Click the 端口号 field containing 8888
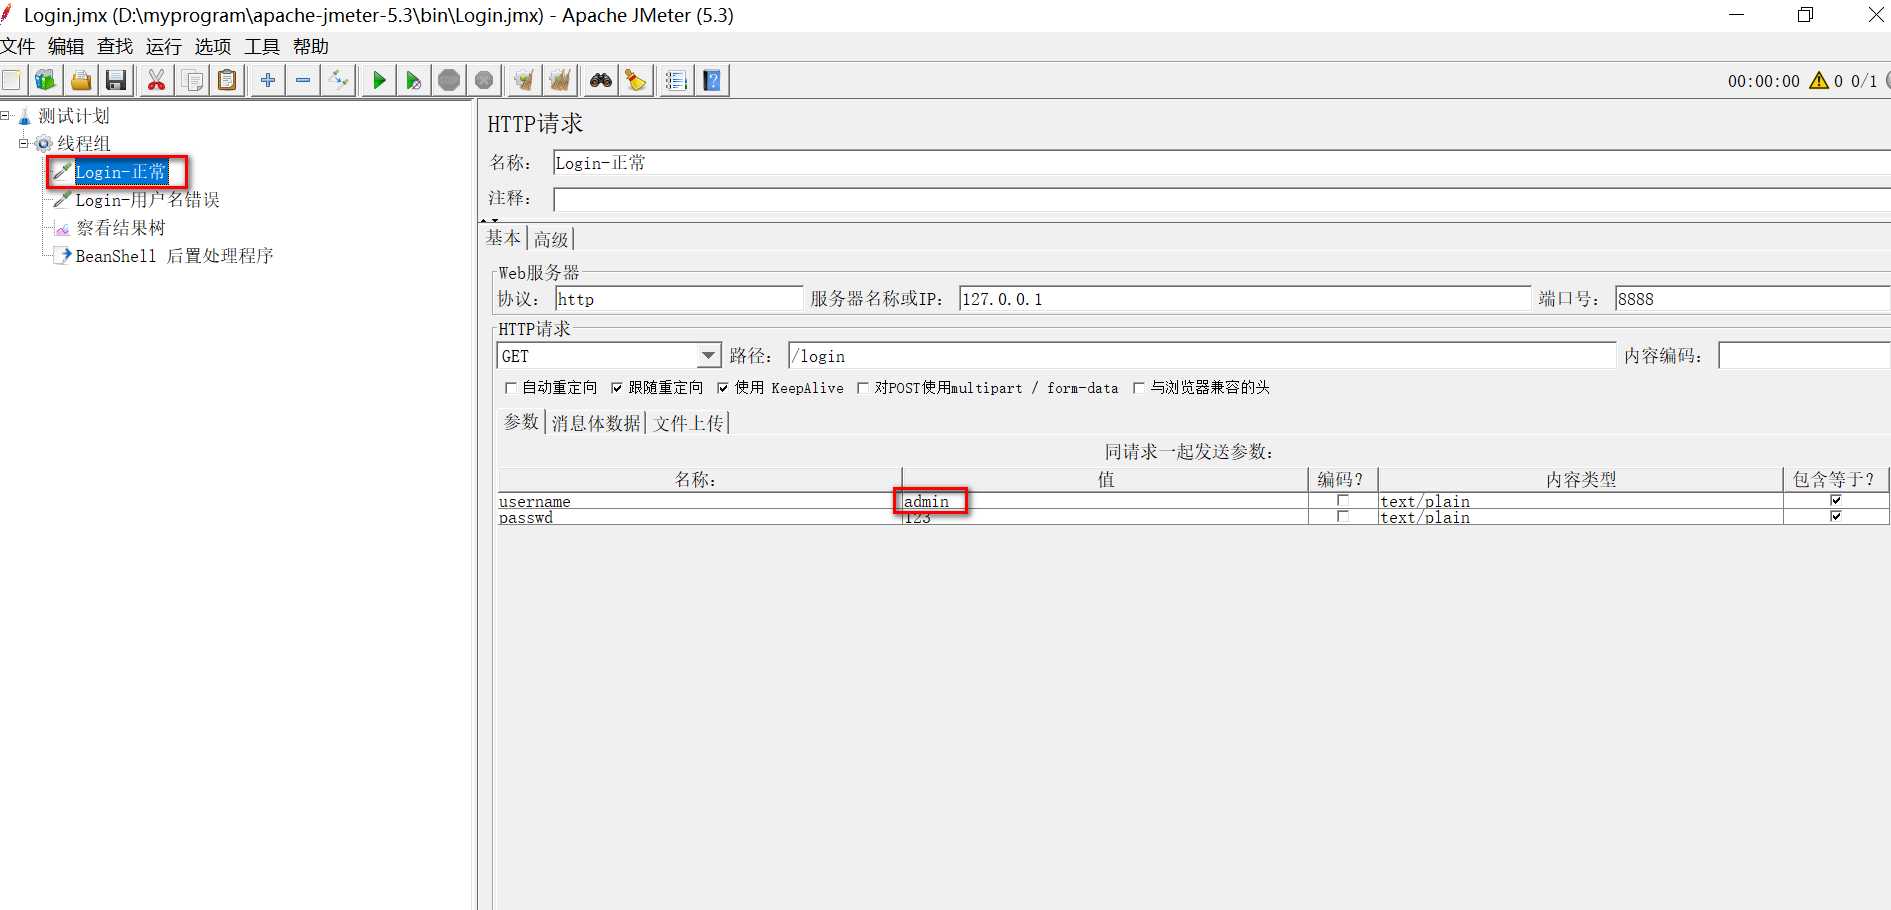Image resolution: width=1891 pixels, height=910 pixels. click(x=1752, y=299)
